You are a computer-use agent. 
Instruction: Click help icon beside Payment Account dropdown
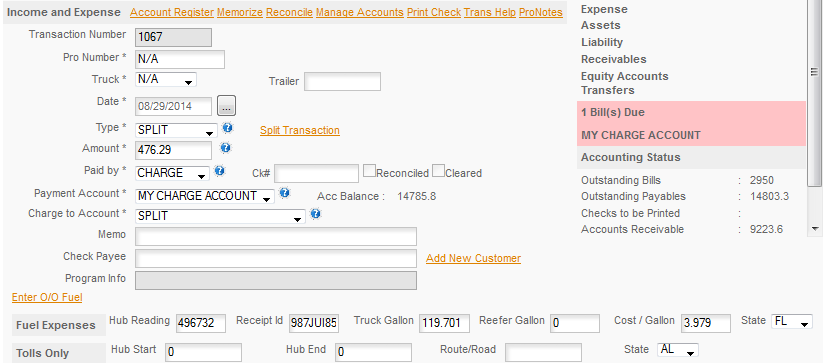tap(284, 193)
